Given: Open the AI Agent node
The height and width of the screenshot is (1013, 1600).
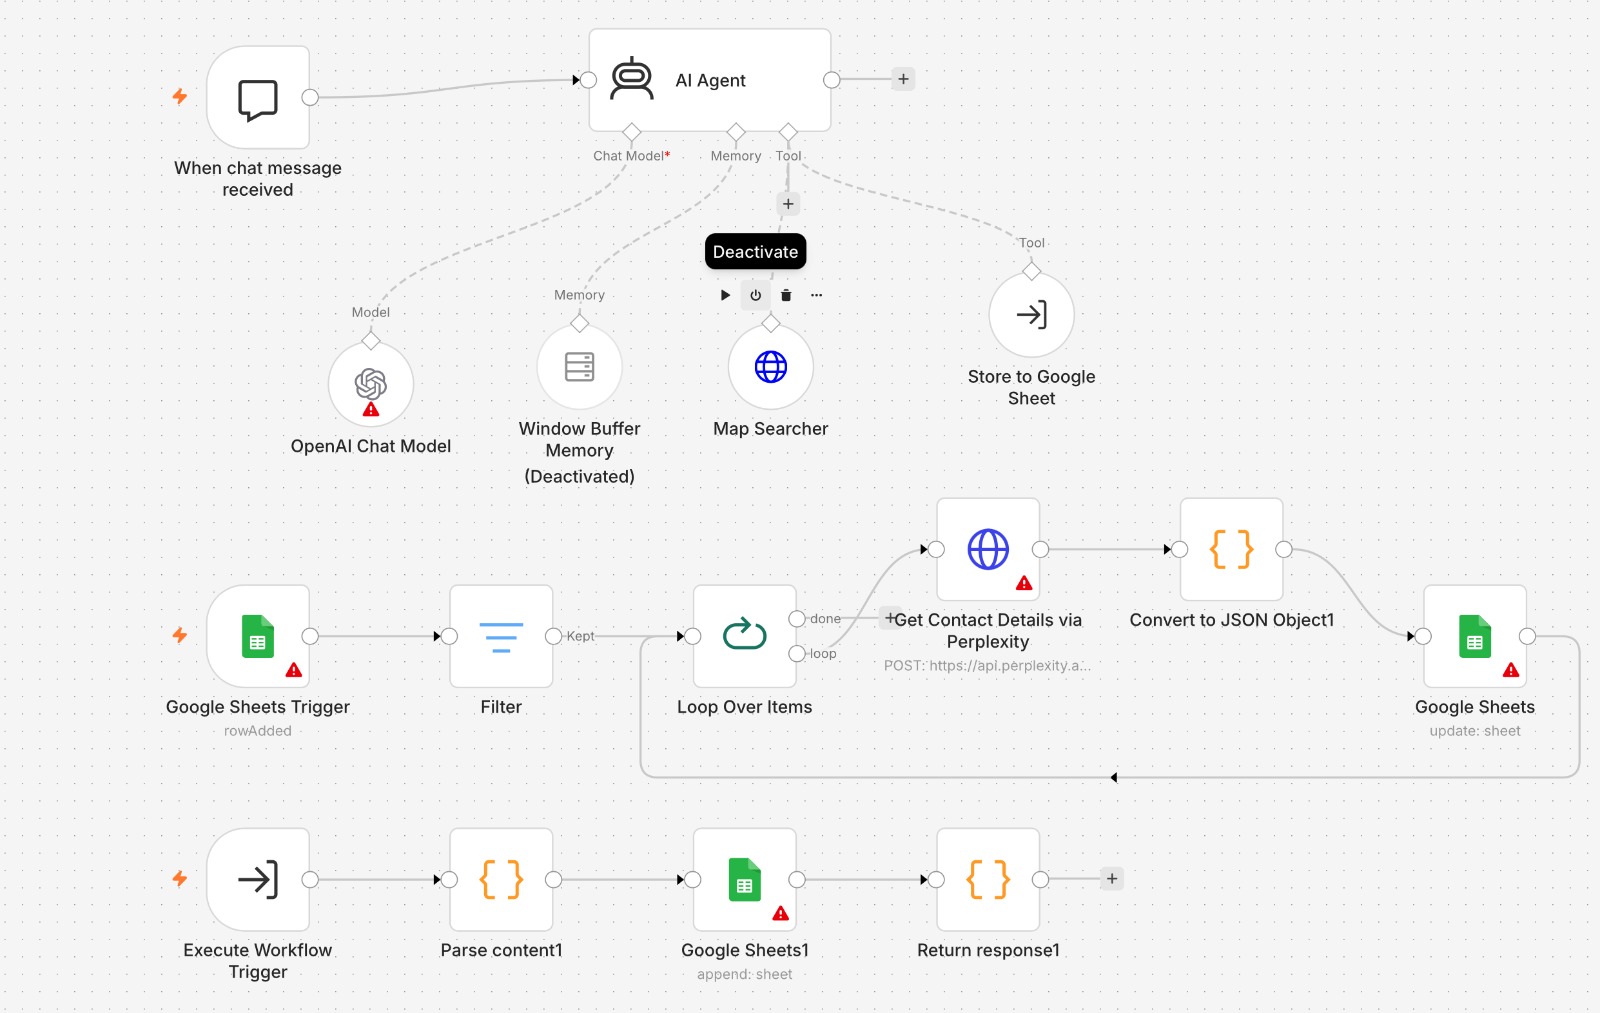Looking at the screenshot, I should coord(710,80).
